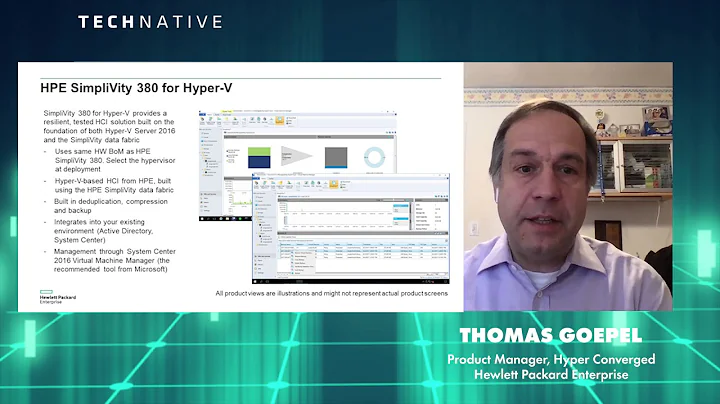Image resolution: width=720 pixels, height=404 pixels.
Task: Click the highlighted orange ribbon button in front window
Action: [x=334, y=184]
